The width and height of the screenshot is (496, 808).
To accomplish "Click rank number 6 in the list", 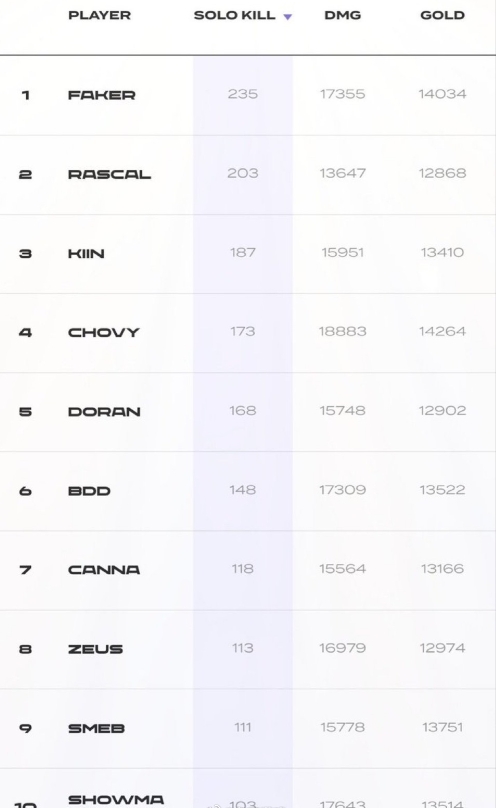I will (x=25, y=491).
